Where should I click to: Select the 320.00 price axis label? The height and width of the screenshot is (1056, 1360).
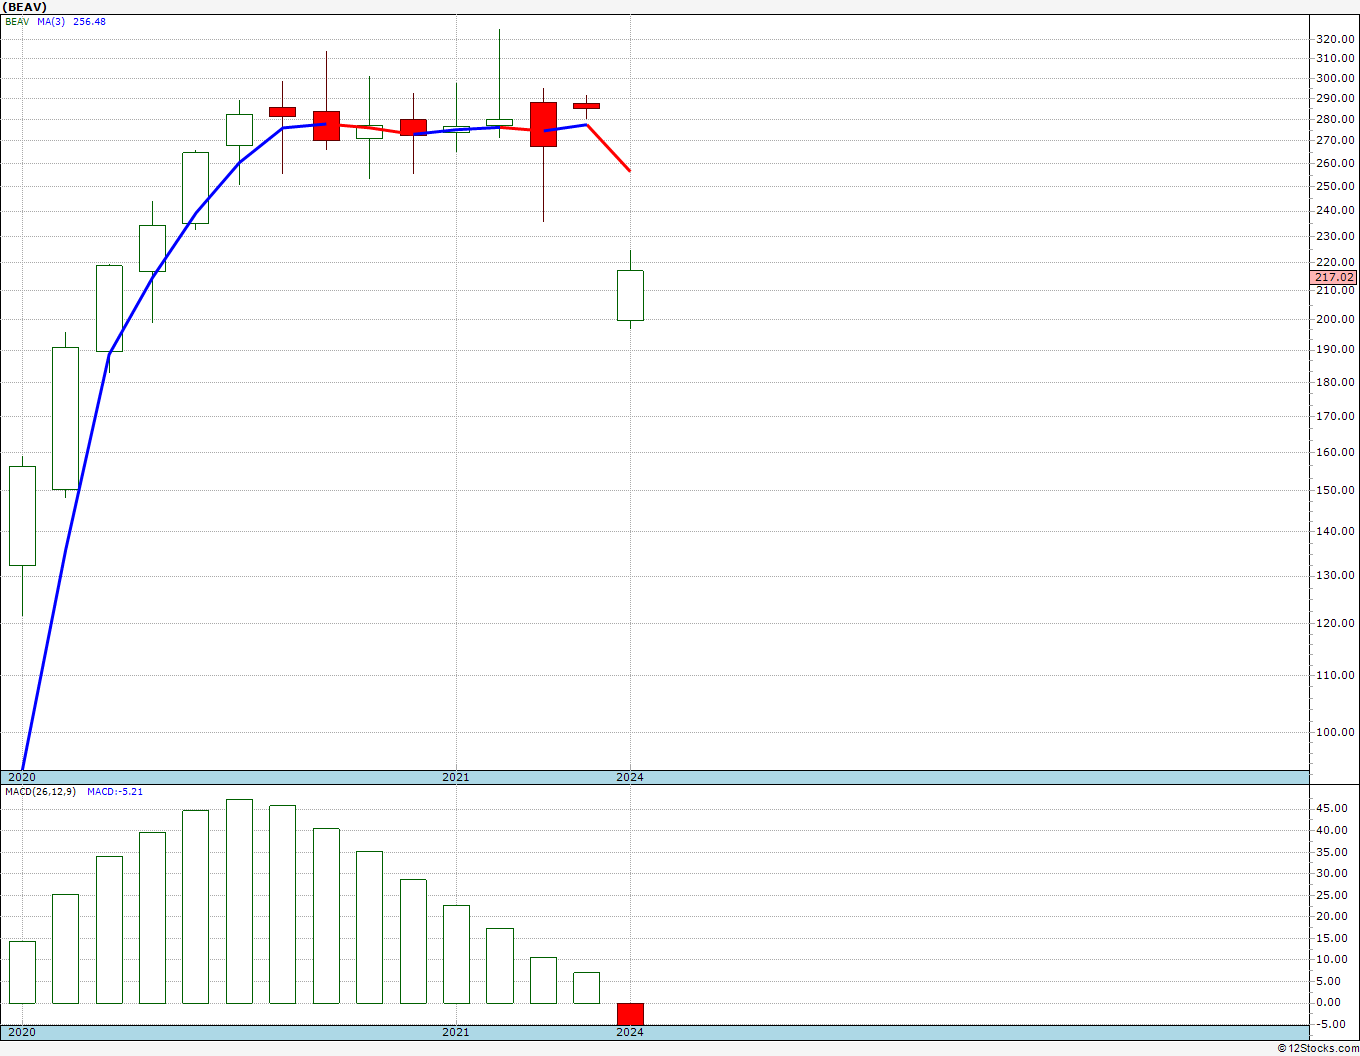(1336, 39)
